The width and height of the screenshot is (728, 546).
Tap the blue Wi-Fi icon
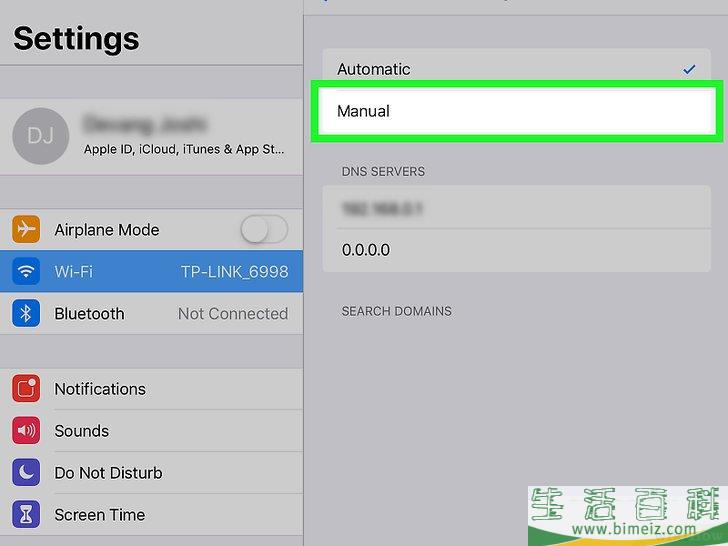tap(26, 271)
